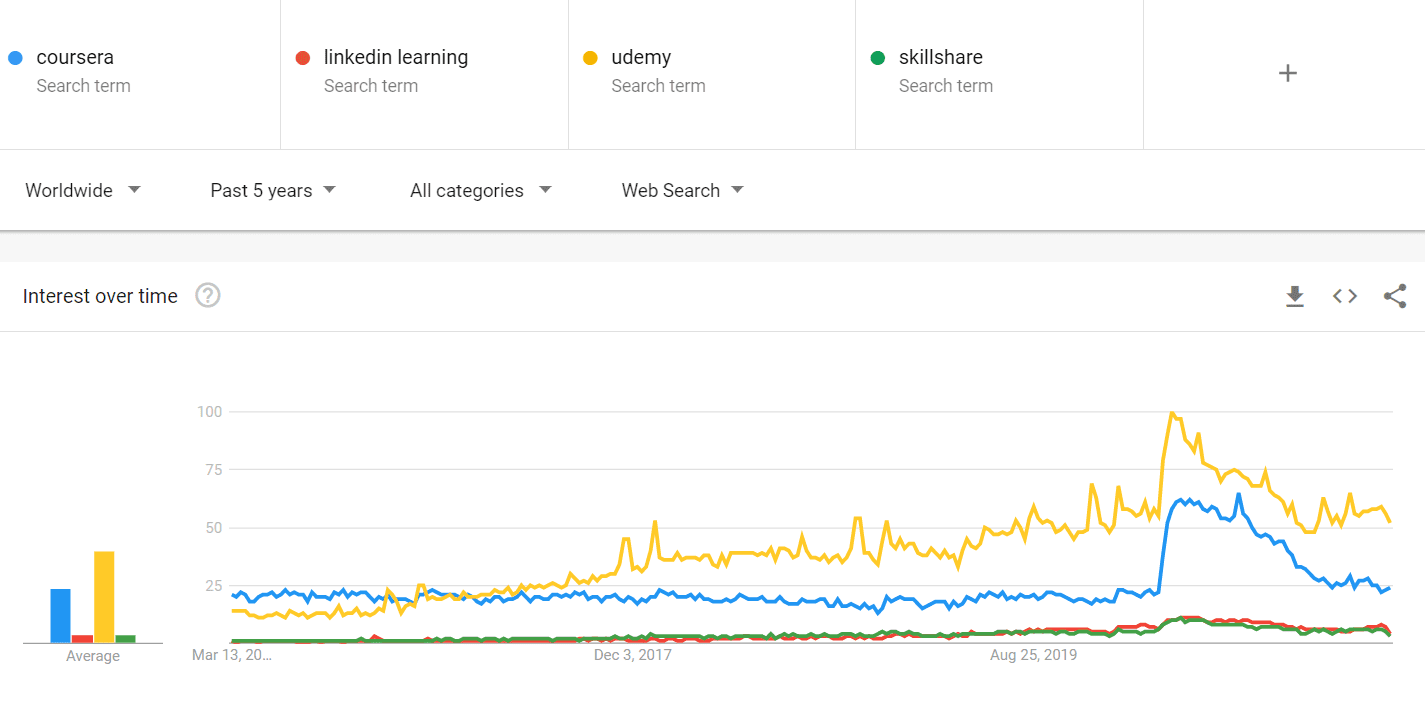1425x718 pixels.
Task: Edit the coursera search term
Action: pyautogui.click(x=75, y=58)
